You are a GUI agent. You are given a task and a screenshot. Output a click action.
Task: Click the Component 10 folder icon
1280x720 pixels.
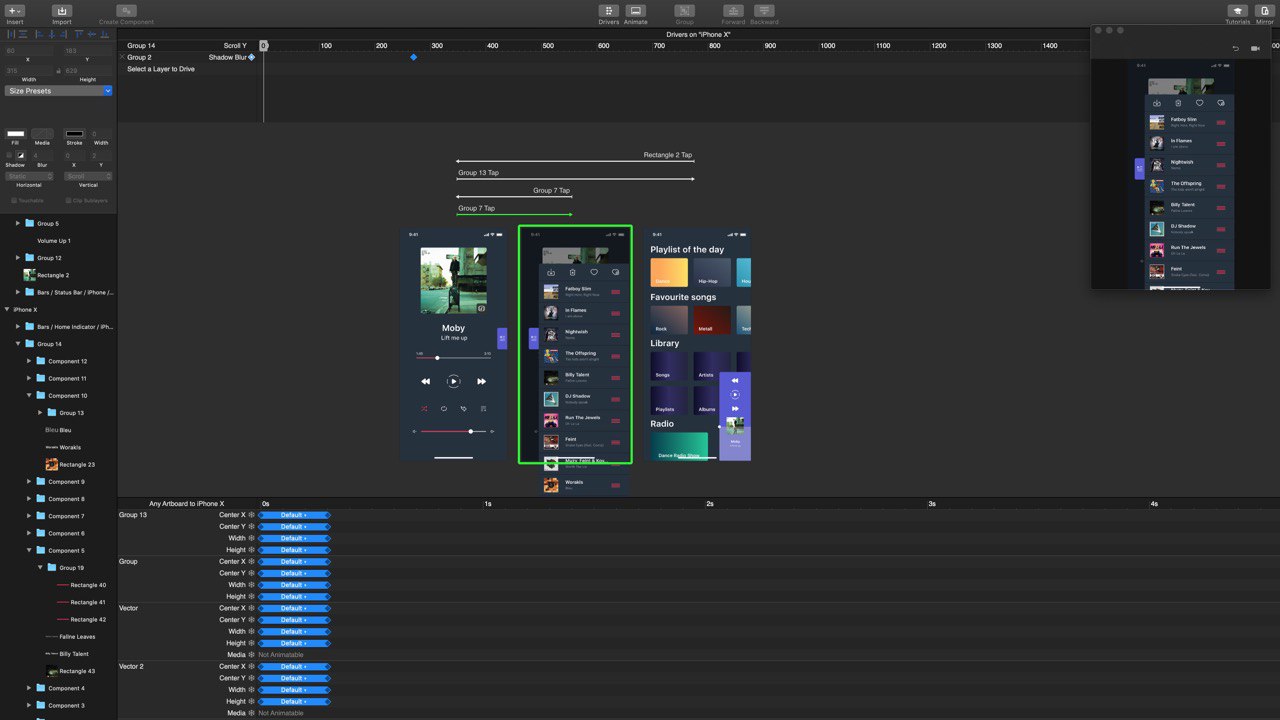point(41,396)
